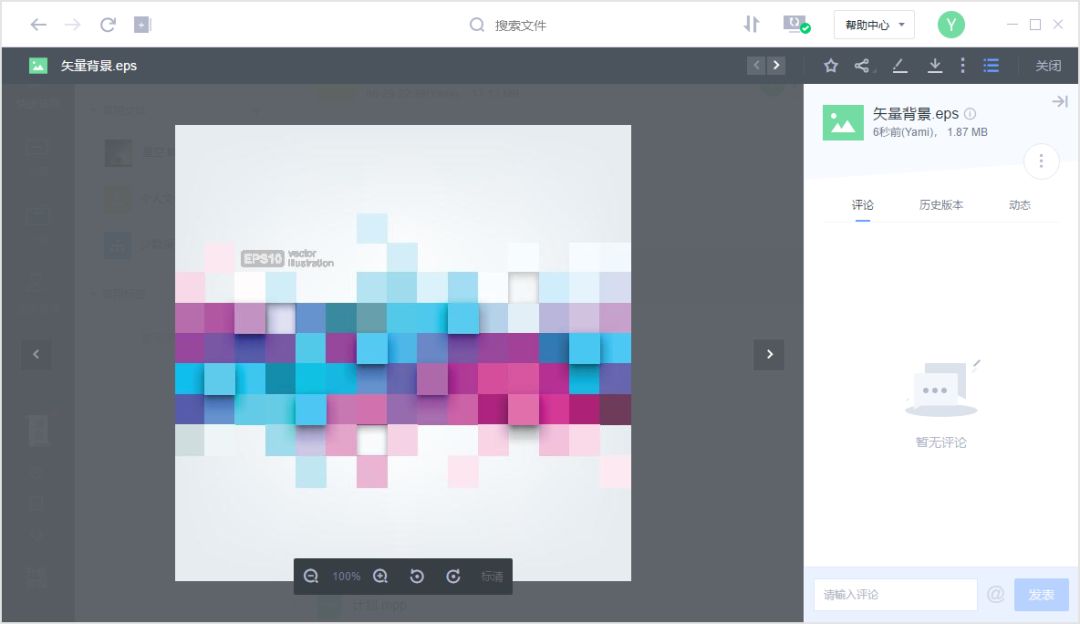Image resolution: width=1080 pixels, height=624 pixels.
Task: Rotate image counterclockwise
Action: [417, 576]
